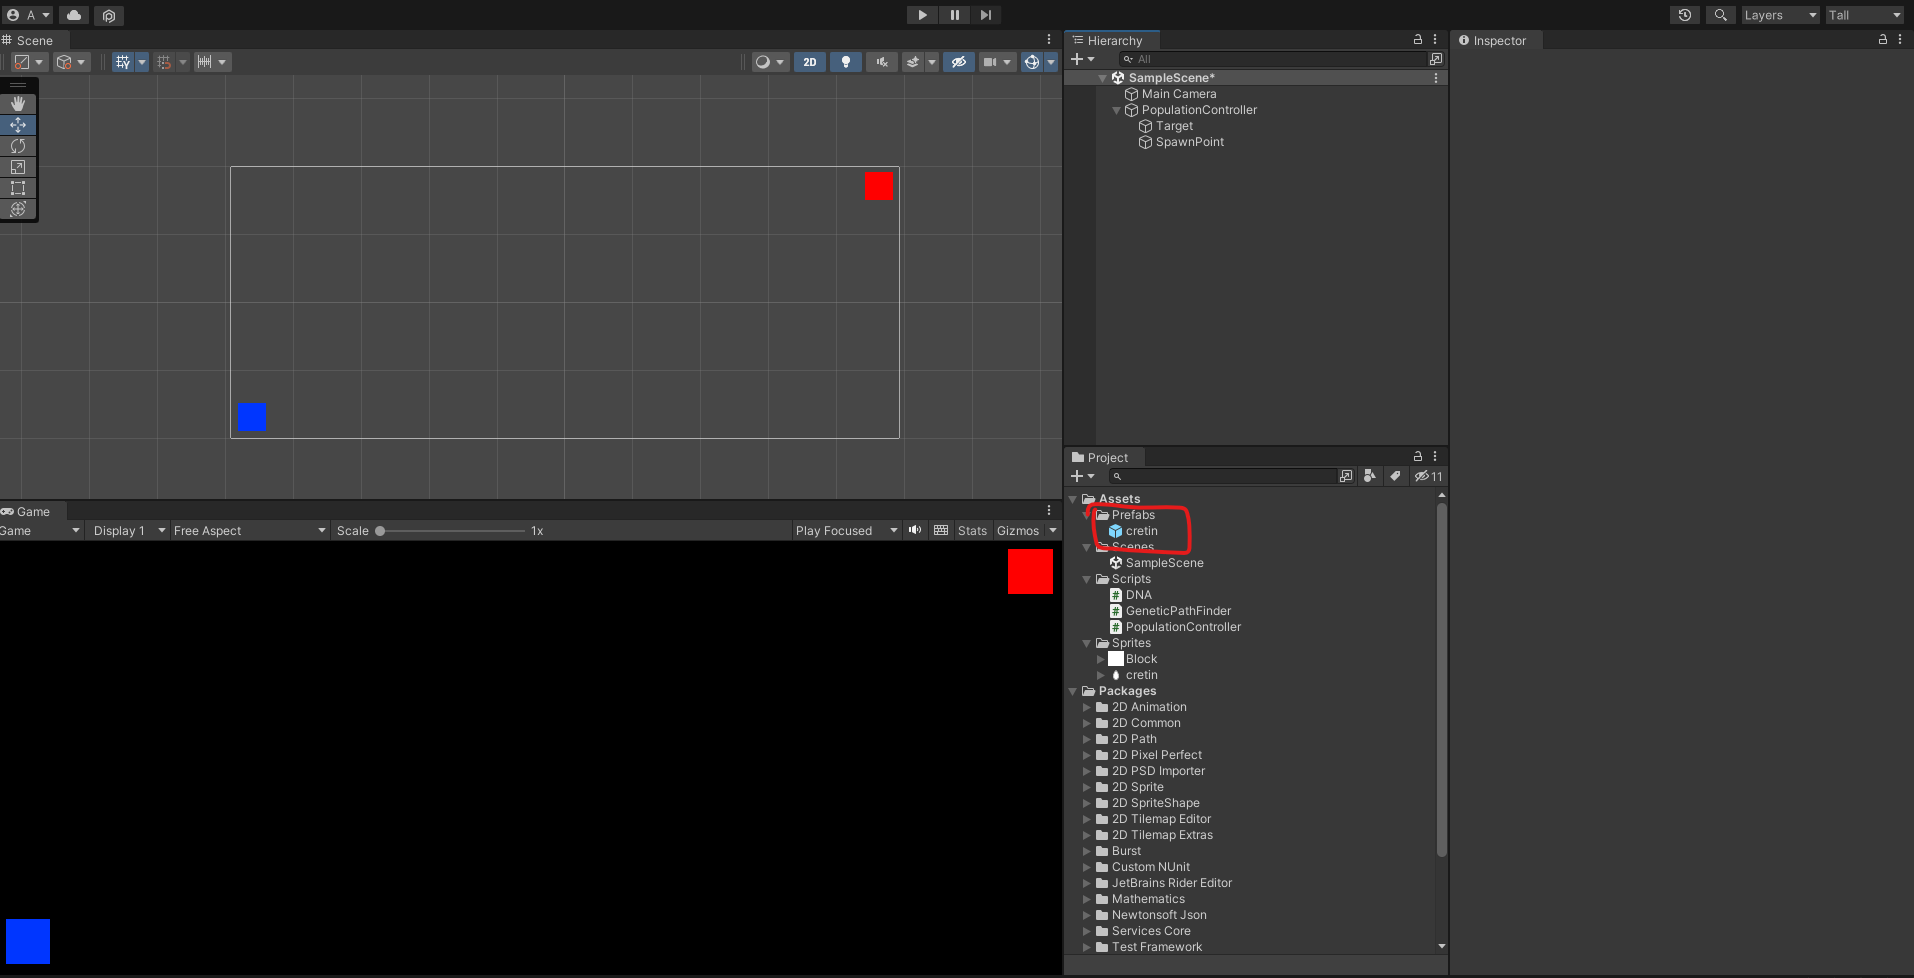Open Undo History icon

[x=1685, y=15]
